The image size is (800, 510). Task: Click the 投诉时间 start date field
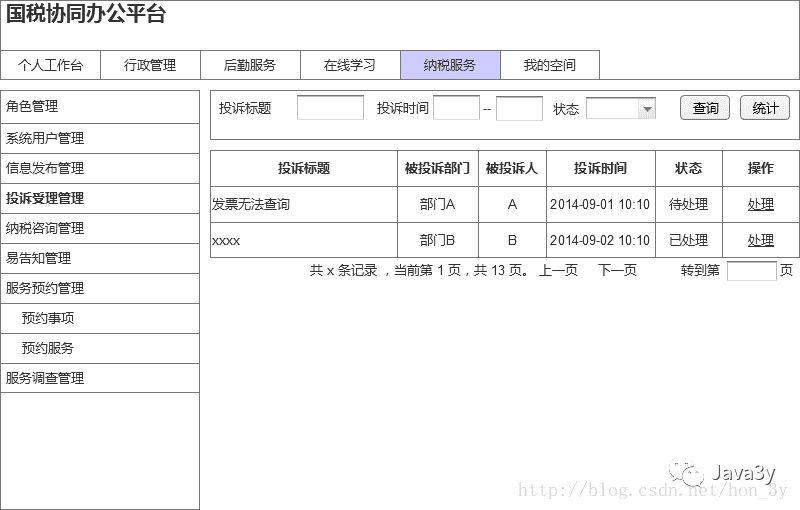point(456,108)
